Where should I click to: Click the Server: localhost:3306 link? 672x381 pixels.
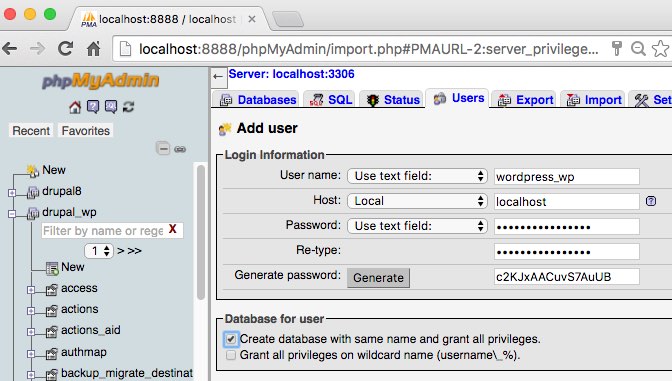[x=291, y=74]
